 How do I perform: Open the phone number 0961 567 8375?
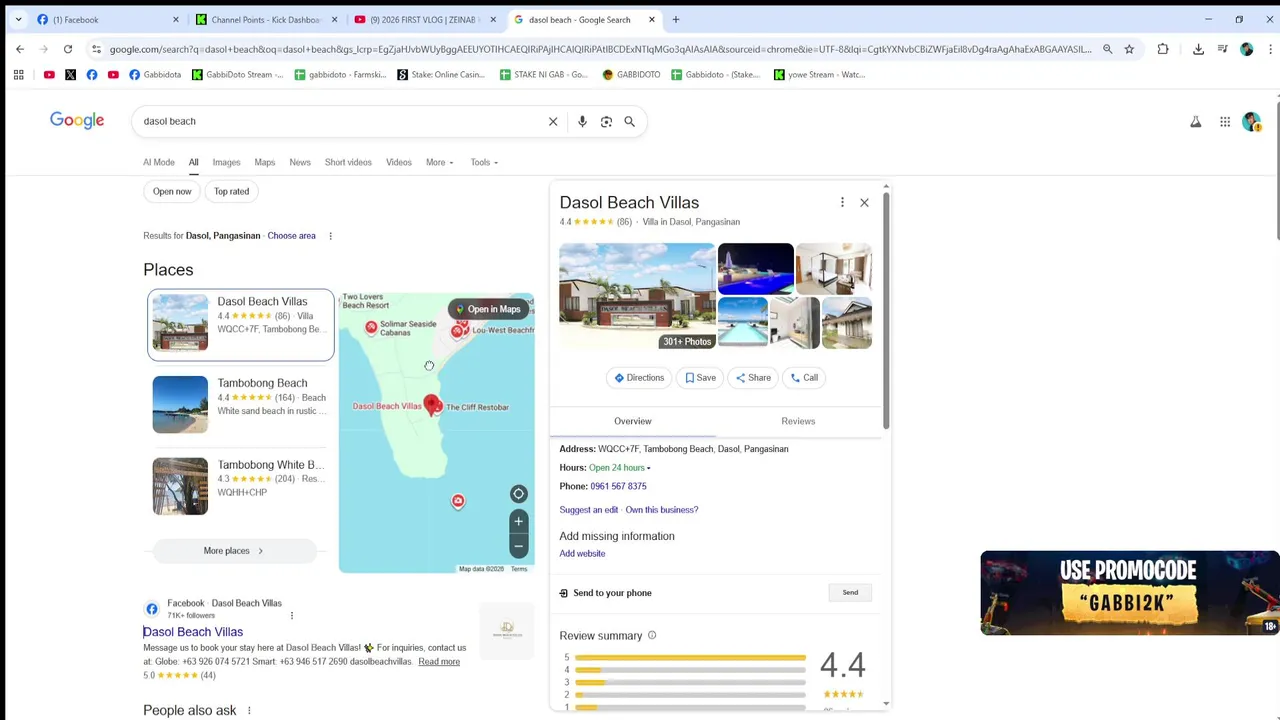(x=618, y=486)
